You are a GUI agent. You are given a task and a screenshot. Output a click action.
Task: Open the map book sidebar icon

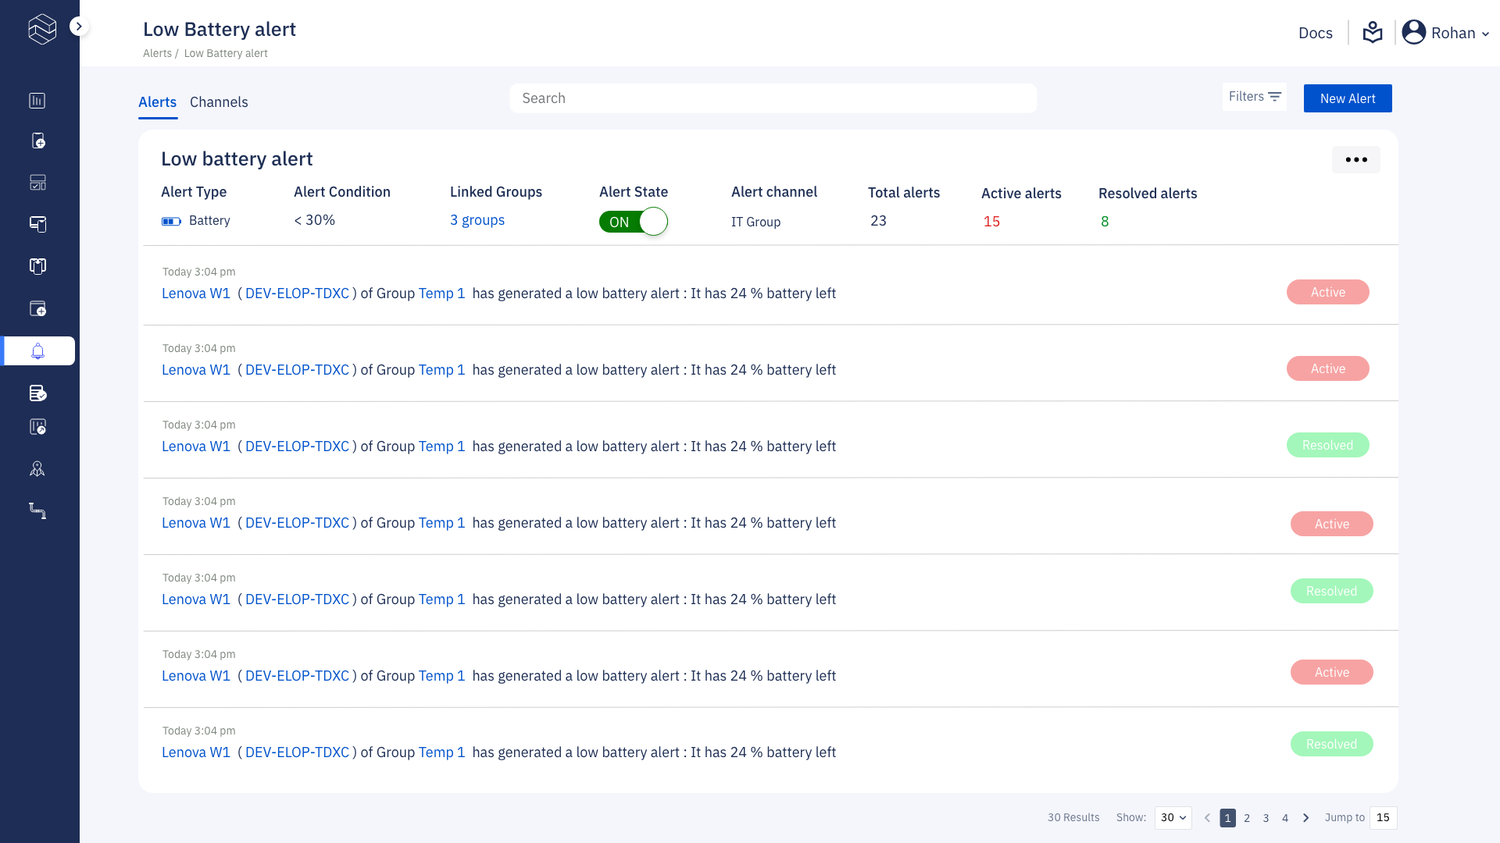pos(37,266)
